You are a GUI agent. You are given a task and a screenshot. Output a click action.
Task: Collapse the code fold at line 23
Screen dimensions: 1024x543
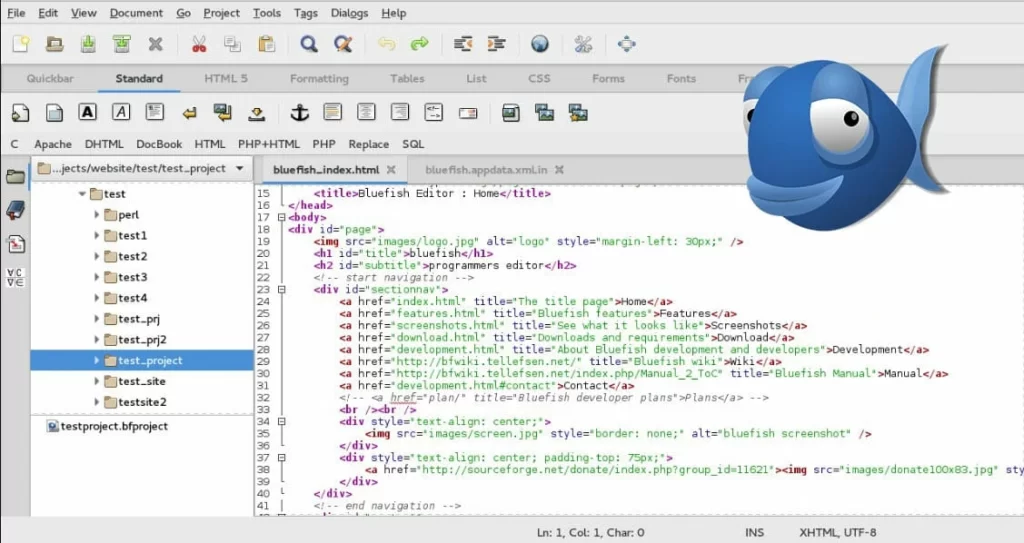[x=281, y=289]
